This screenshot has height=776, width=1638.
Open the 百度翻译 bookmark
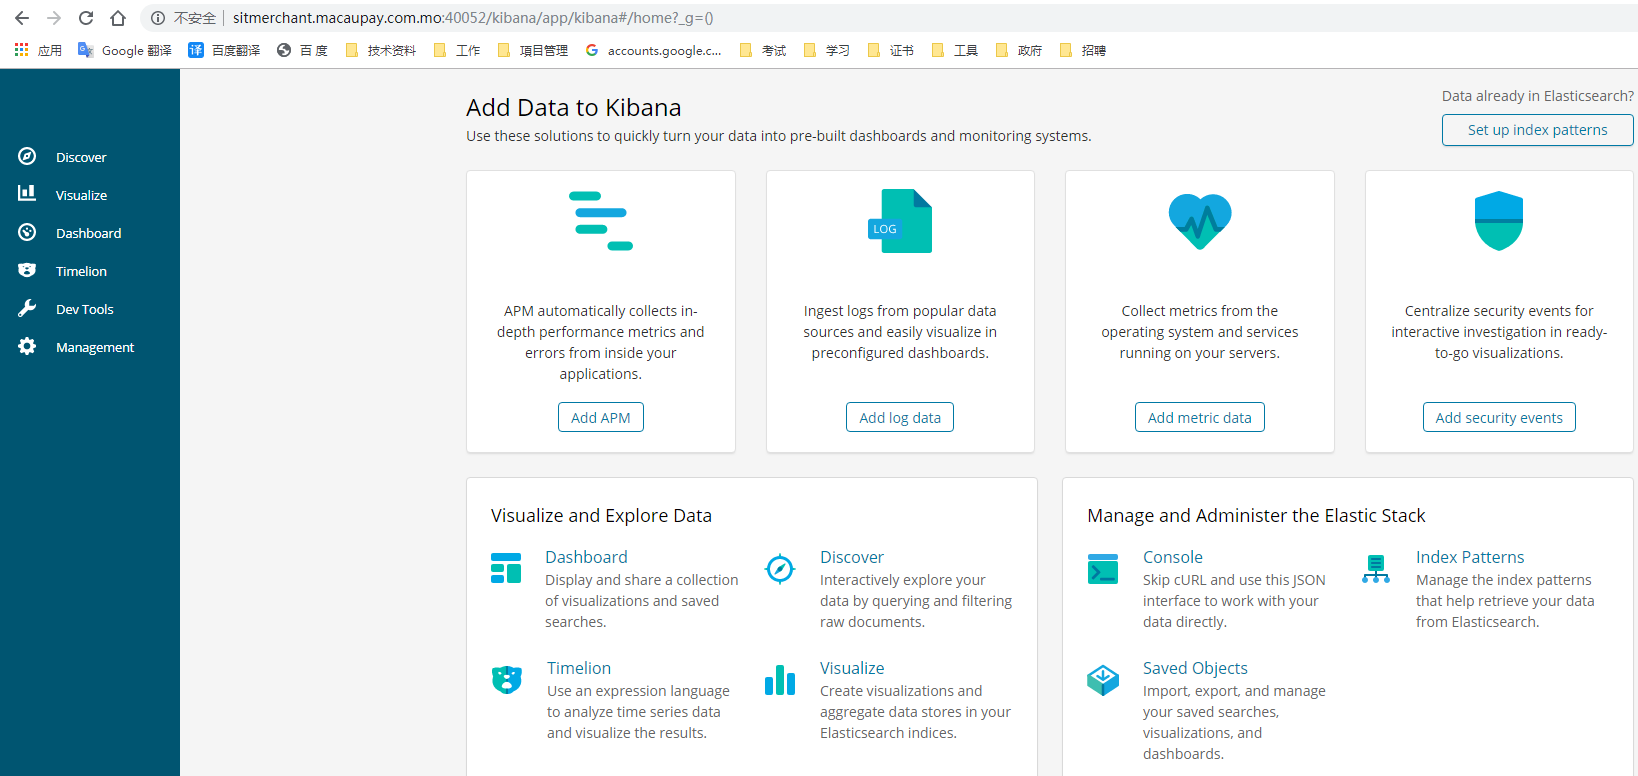tap(224, 50)
